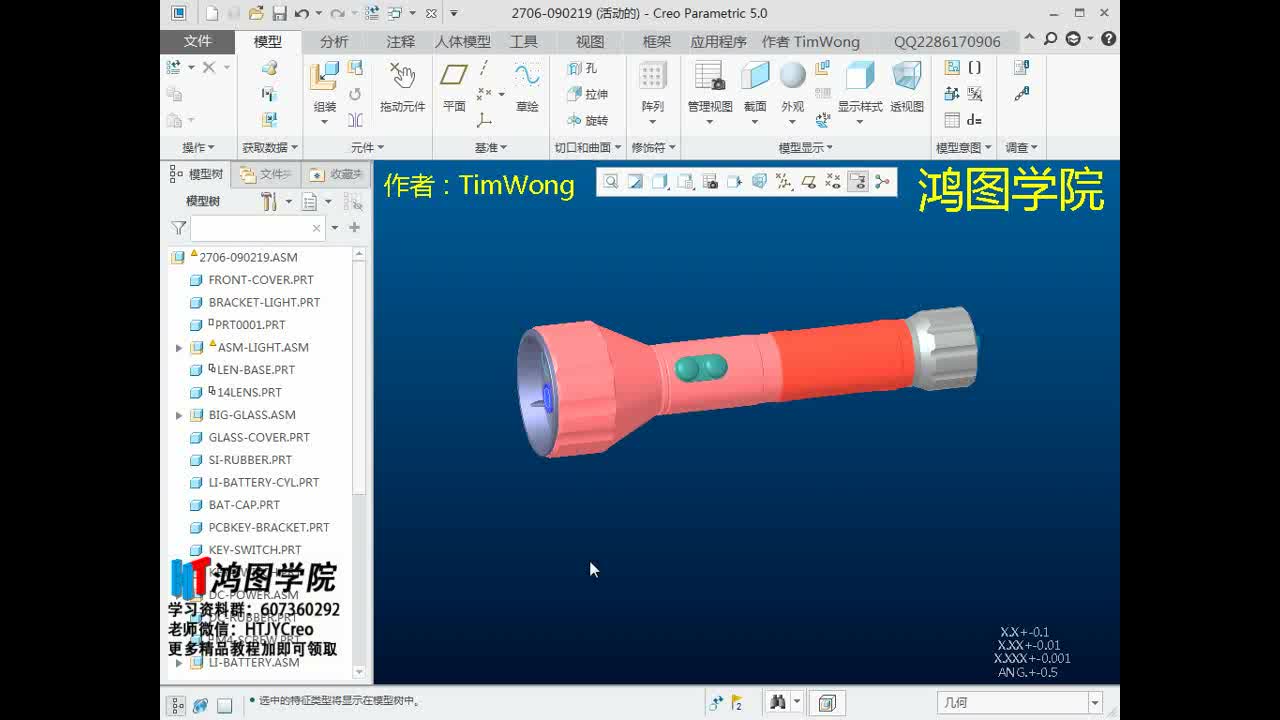Open the Operations (操作) group dropdown
Viewport: 1280px width, 720px height.
click(x=198, y=147)
